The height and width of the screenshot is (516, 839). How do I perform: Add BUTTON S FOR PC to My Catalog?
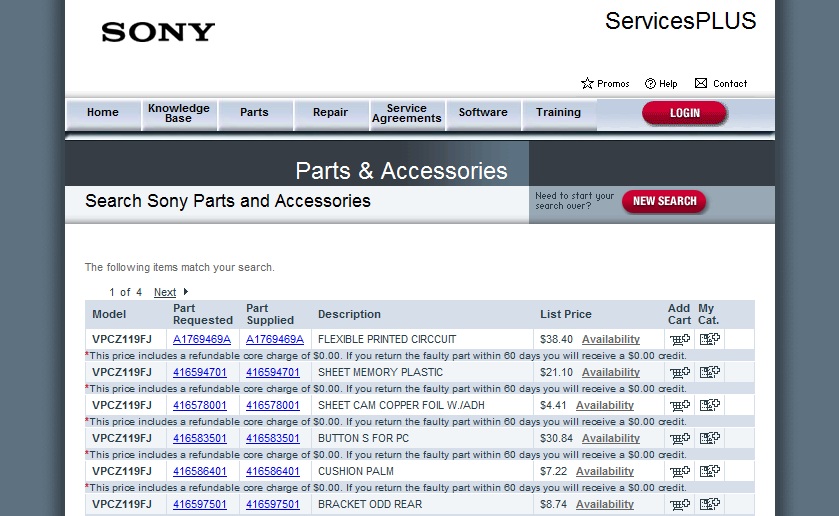710,438
